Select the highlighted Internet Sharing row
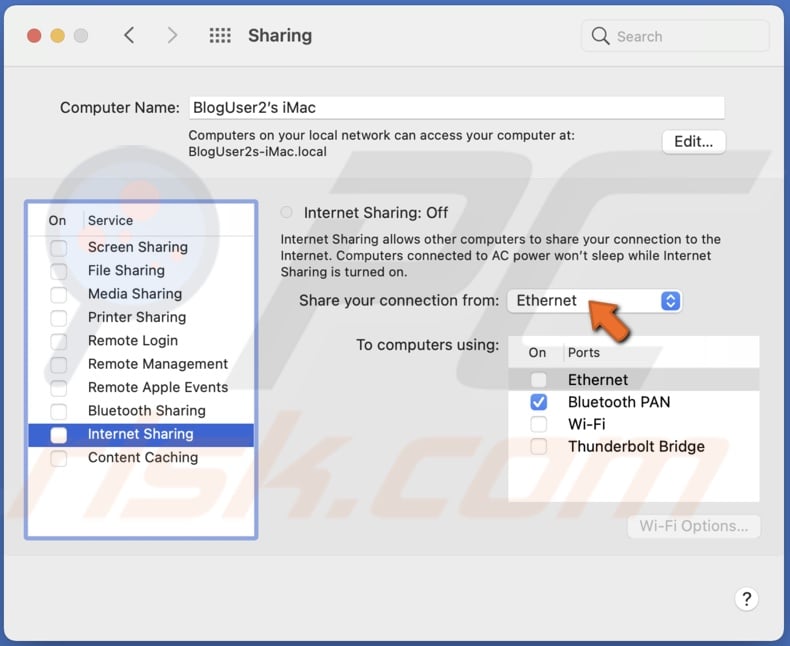 [x=141, y=435]
